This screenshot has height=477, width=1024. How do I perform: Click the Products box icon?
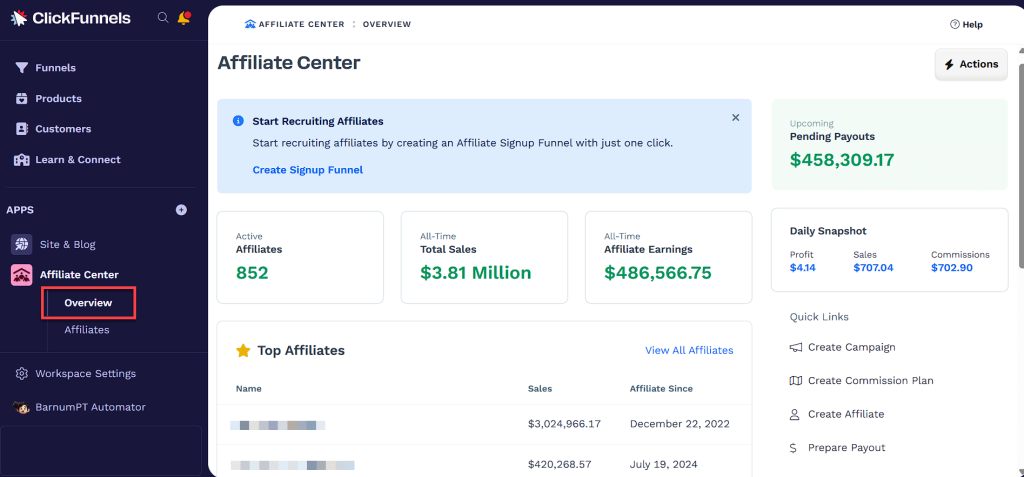click(x=22, y=99)
